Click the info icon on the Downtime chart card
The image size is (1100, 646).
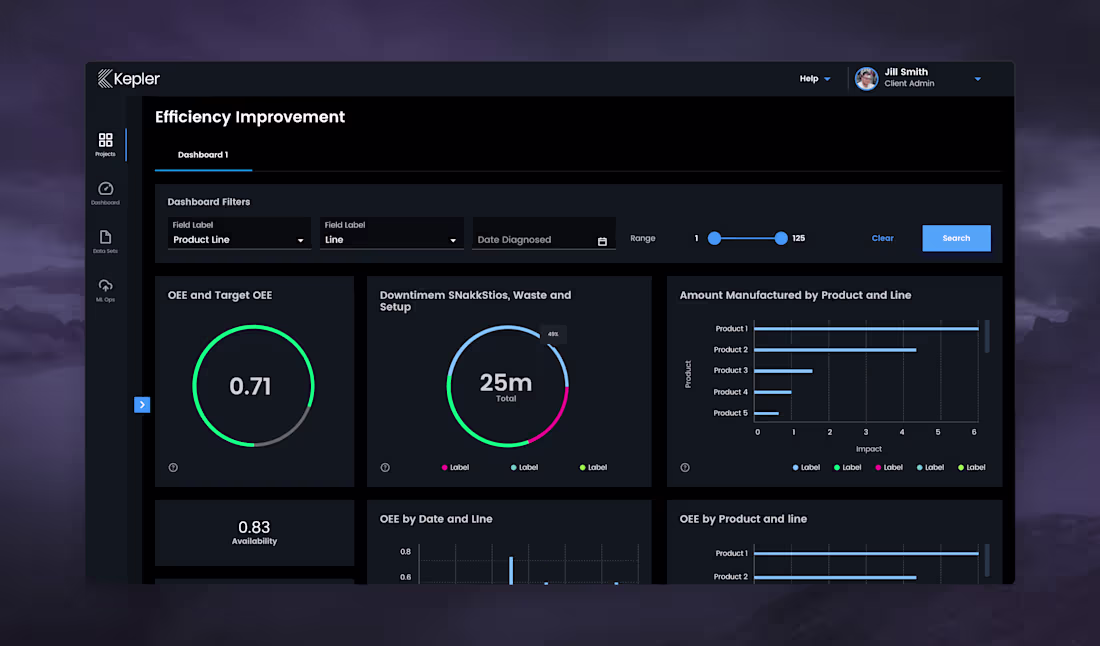point(384,467)
